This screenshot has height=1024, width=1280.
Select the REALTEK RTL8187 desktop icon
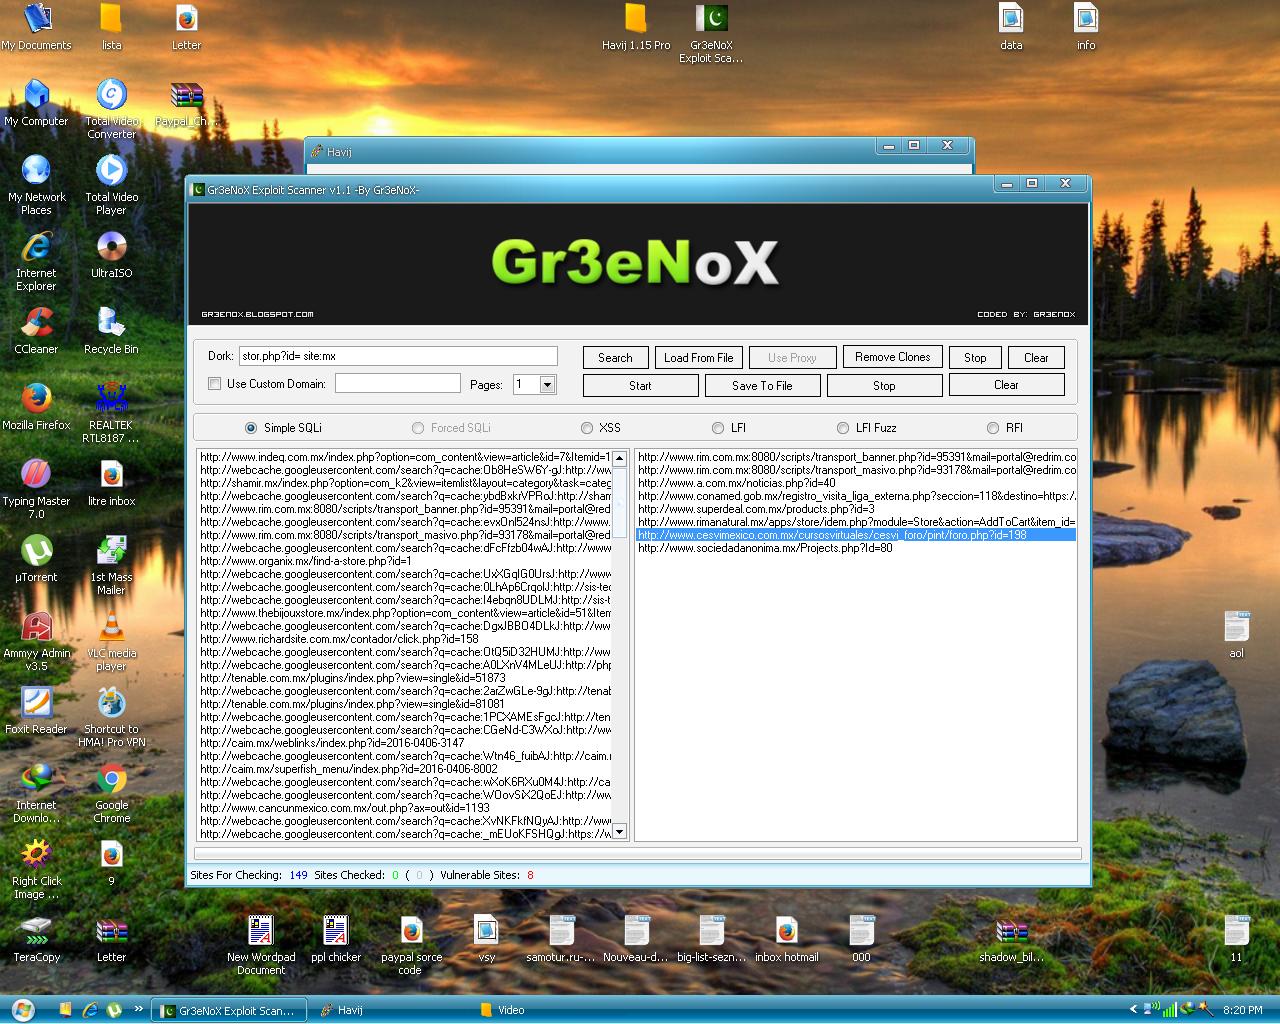(111, 413)
